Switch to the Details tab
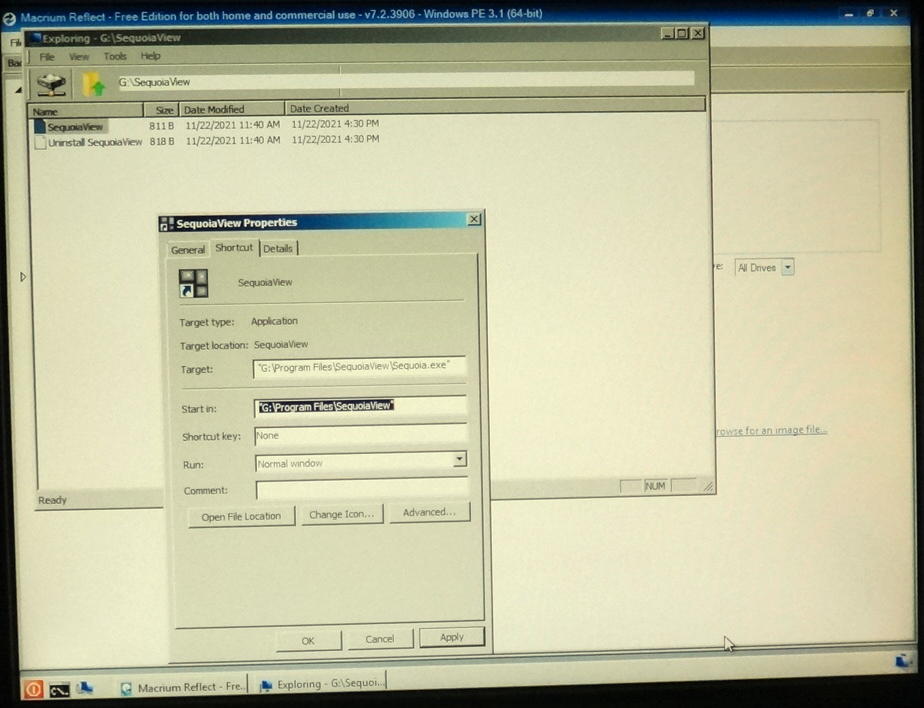The height and width of the screenshot is (708, 924). coord(278,249)
